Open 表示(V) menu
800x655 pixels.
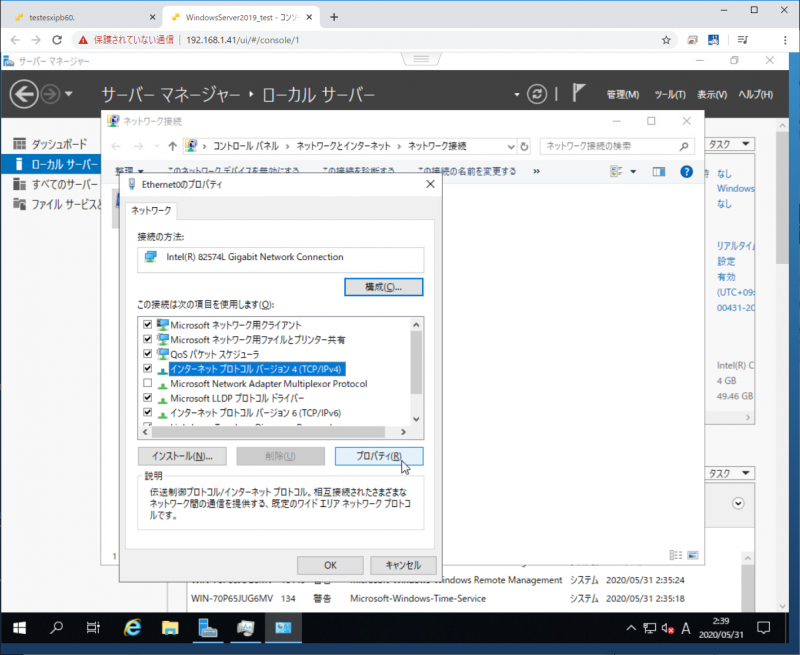[x=712, y=94]
